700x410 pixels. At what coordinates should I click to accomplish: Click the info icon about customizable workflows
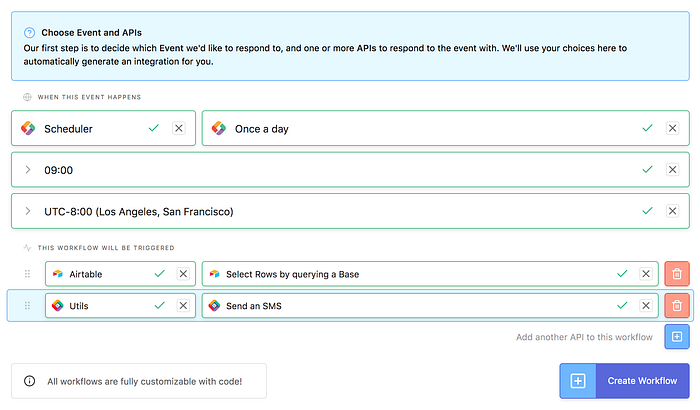coord(29,381)
